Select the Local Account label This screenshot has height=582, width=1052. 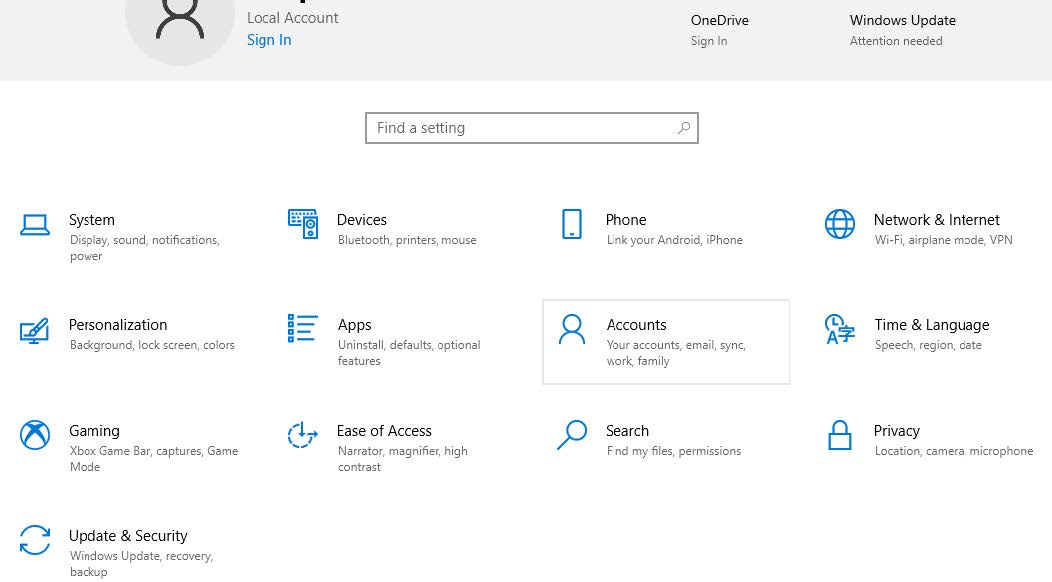tap(292, 18)
